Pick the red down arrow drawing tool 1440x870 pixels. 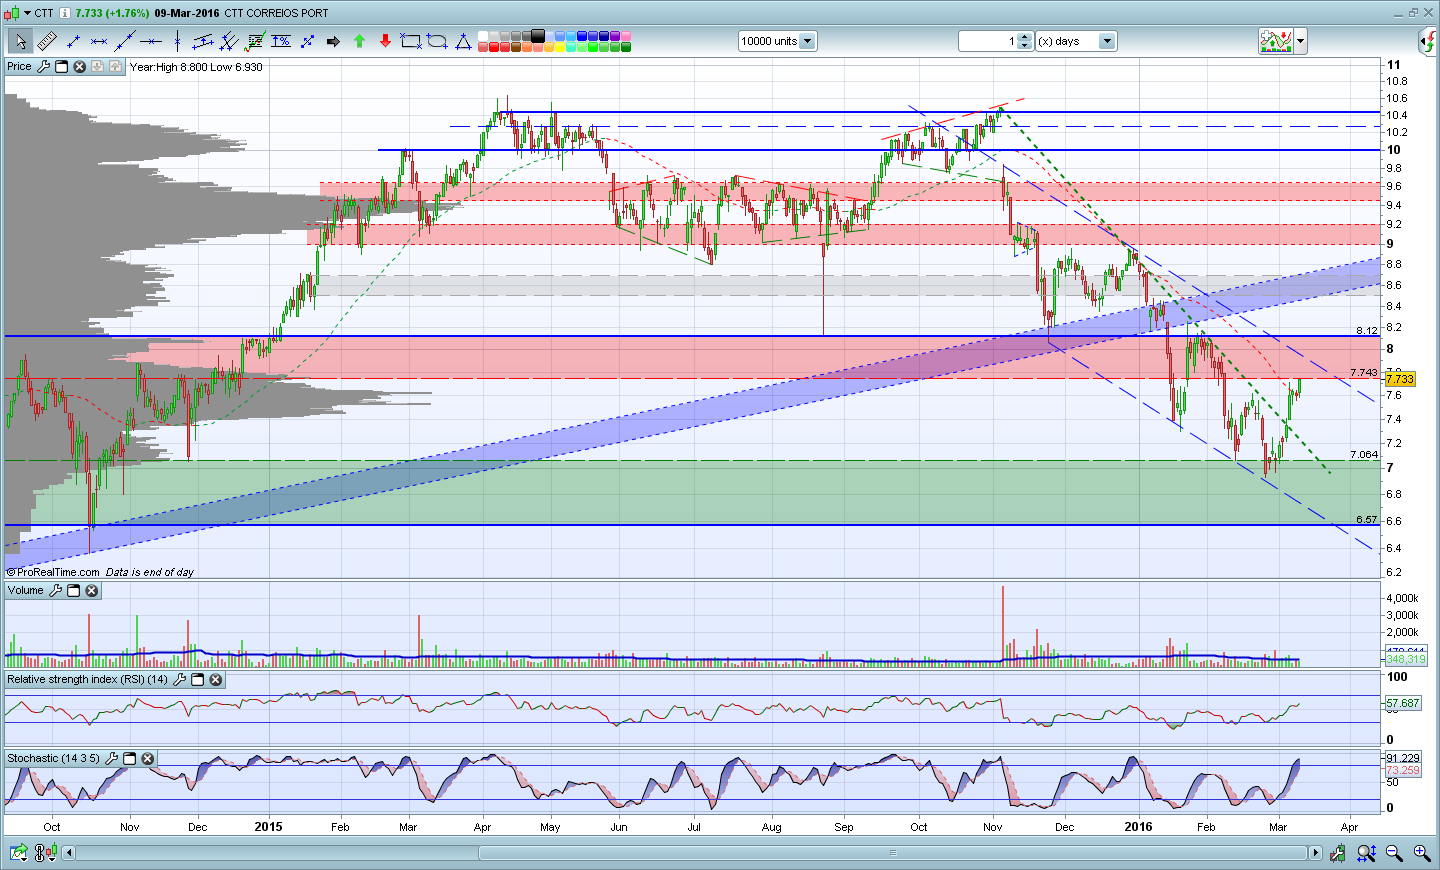tap(385, 41)
